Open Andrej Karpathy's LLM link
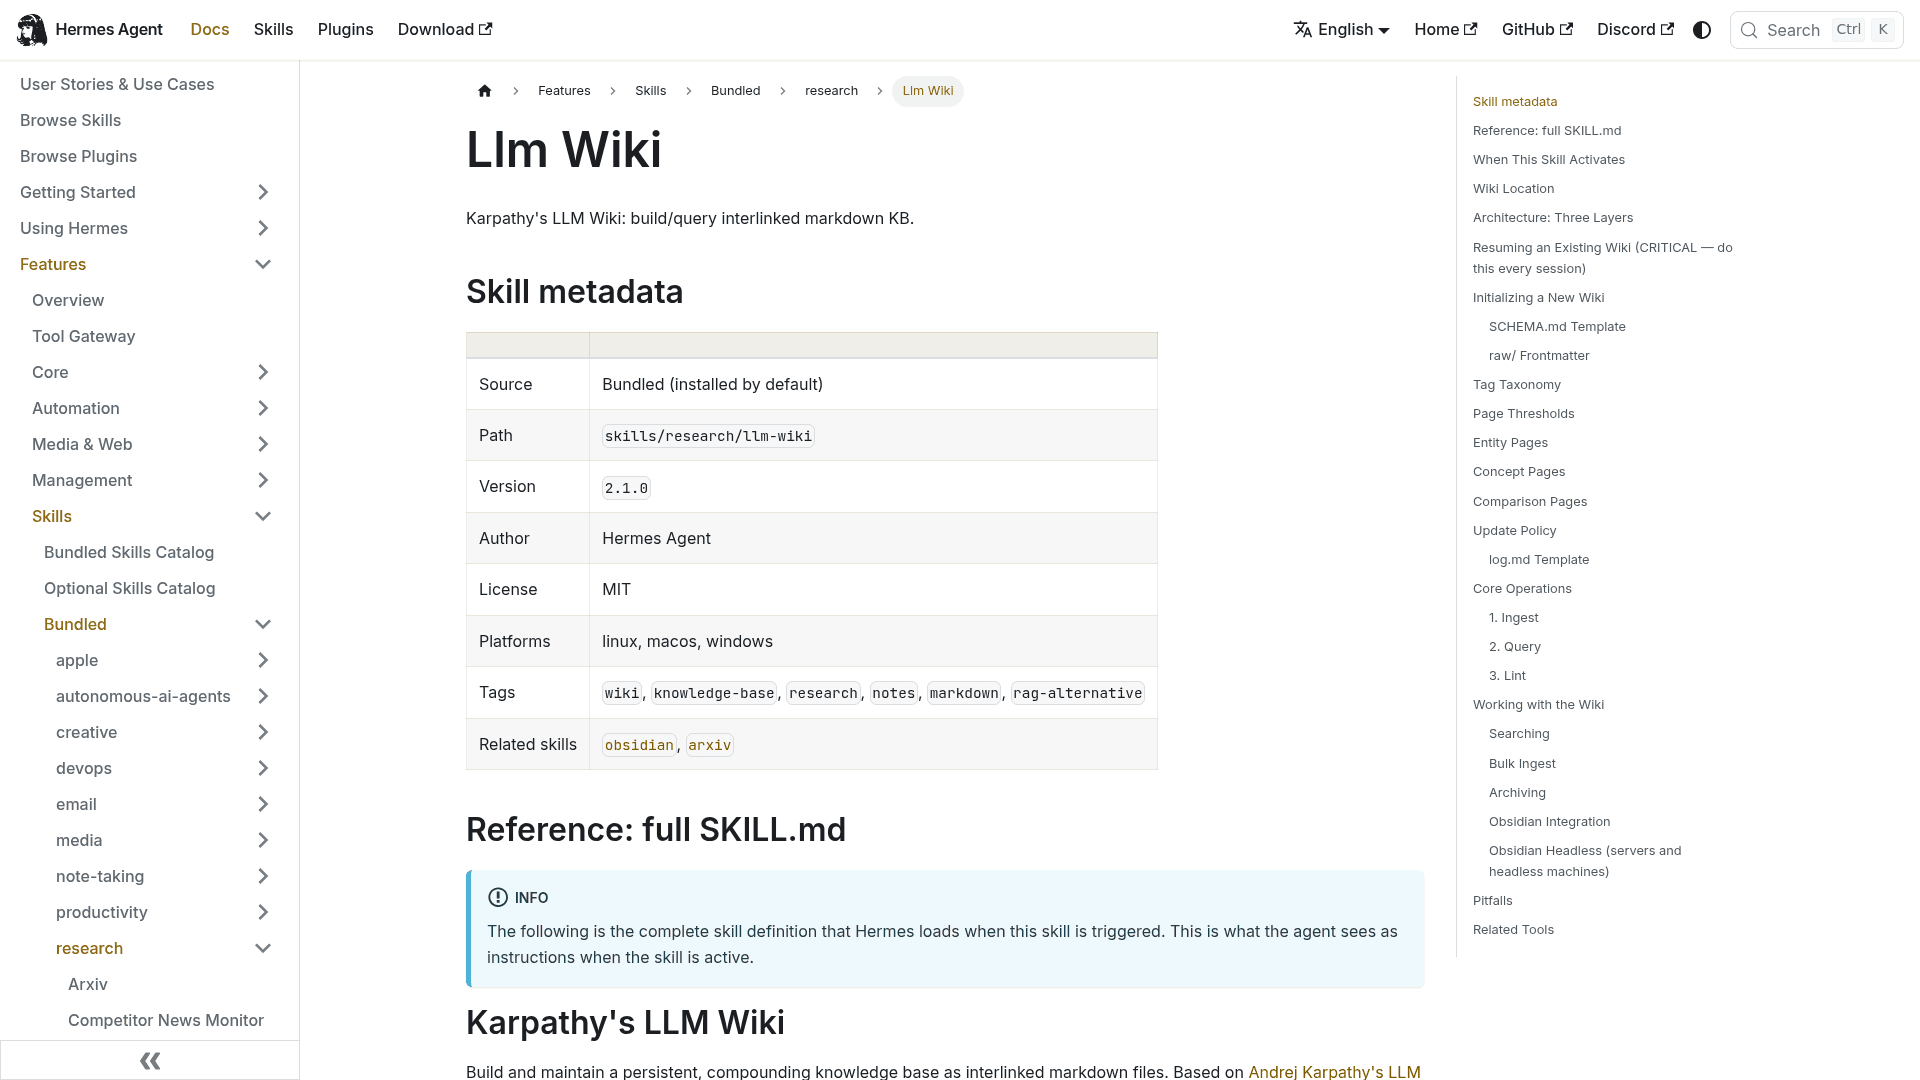Viewport: 1920px width, 1080px height. pos(1334,1071)
